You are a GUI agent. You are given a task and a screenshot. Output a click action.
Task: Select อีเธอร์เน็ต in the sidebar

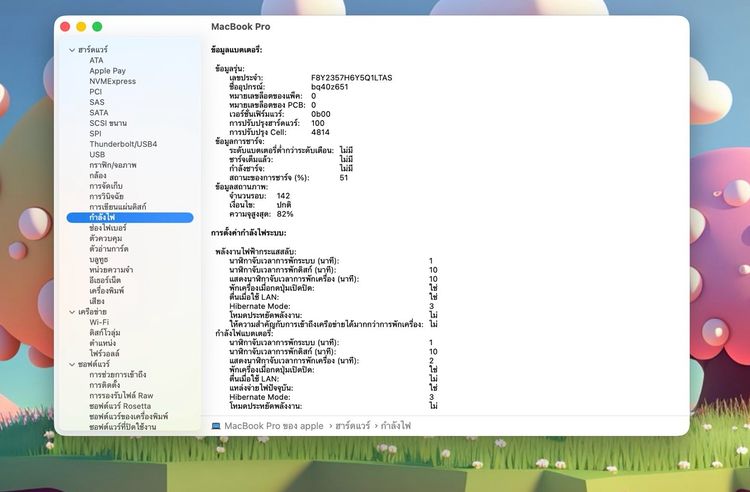(x=105, y=280)
